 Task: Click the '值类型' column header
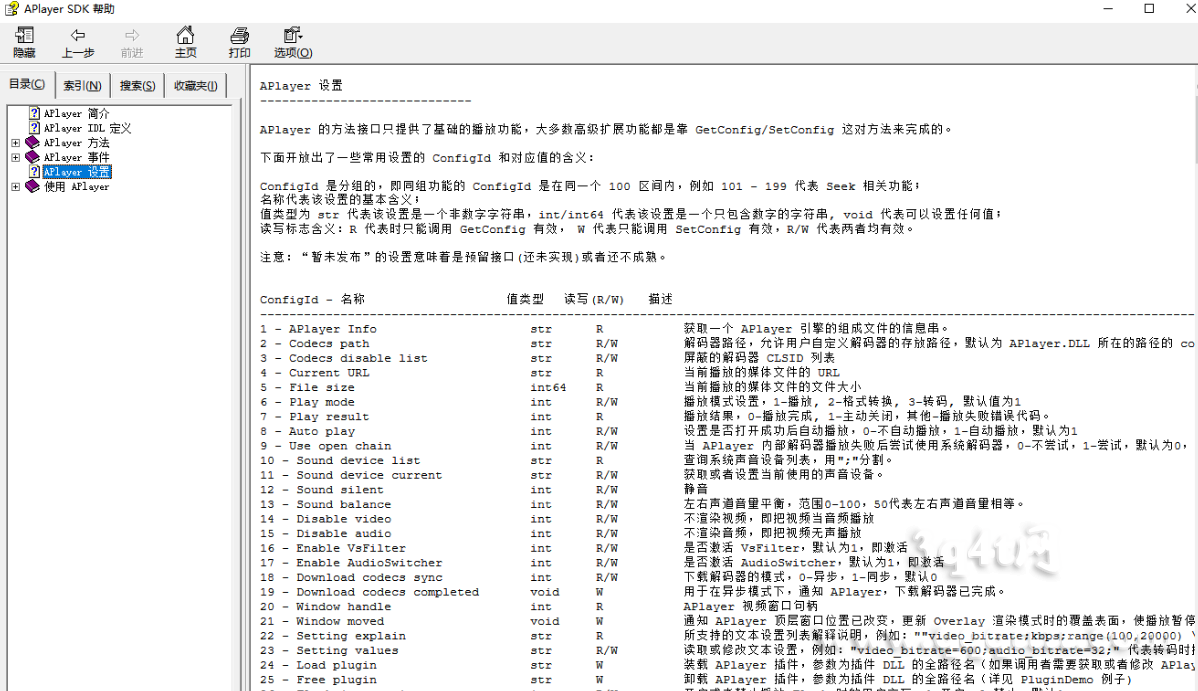tap(525, 299)
